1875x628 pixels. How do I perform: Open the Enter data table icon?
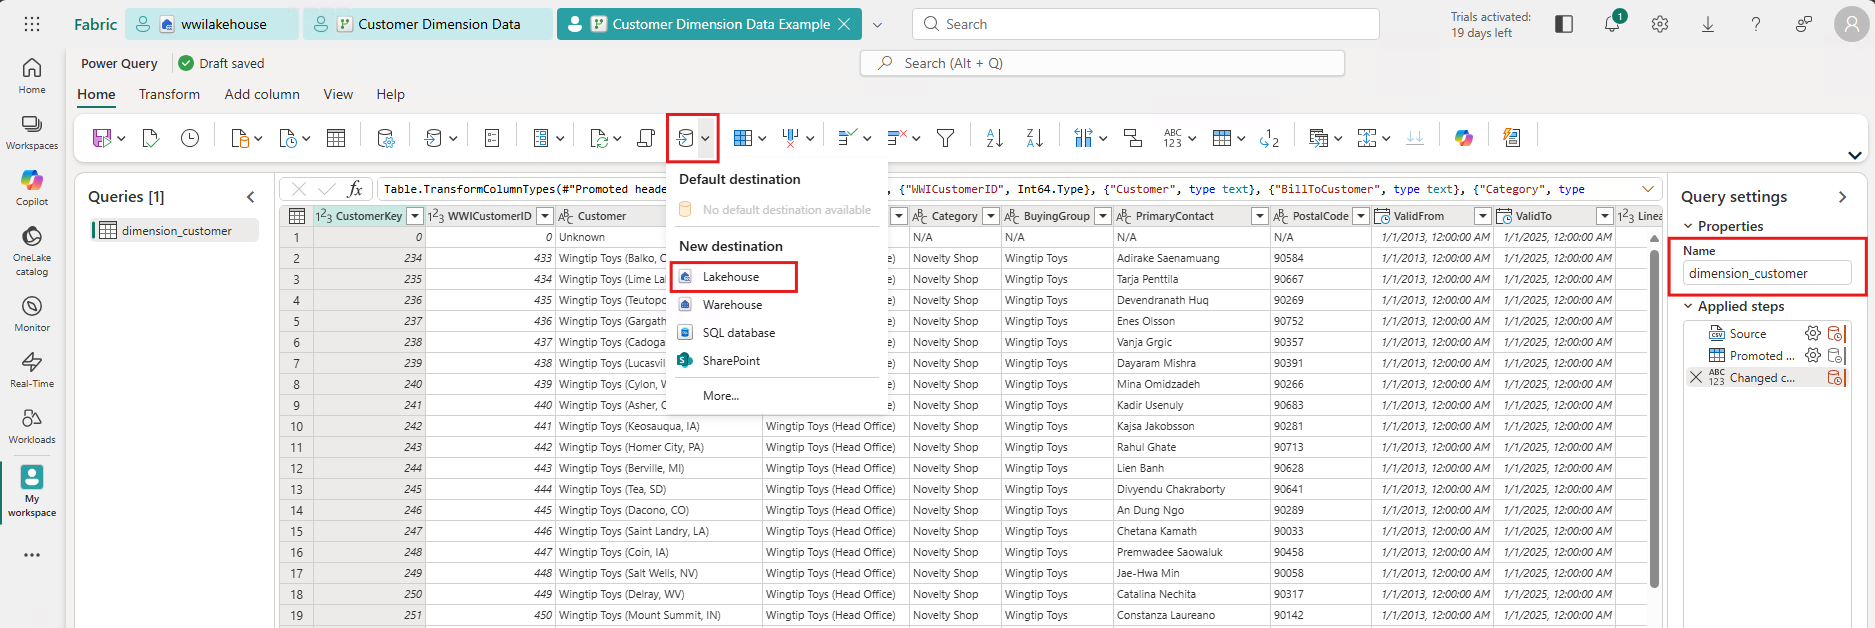point(336,138)
